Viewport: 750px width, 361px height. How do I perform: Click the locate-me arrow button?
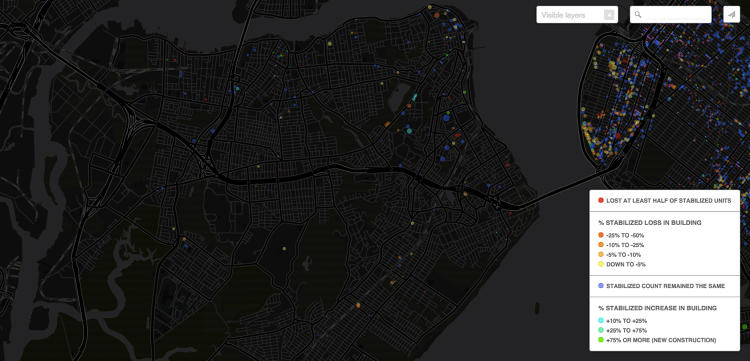(731, 15)
